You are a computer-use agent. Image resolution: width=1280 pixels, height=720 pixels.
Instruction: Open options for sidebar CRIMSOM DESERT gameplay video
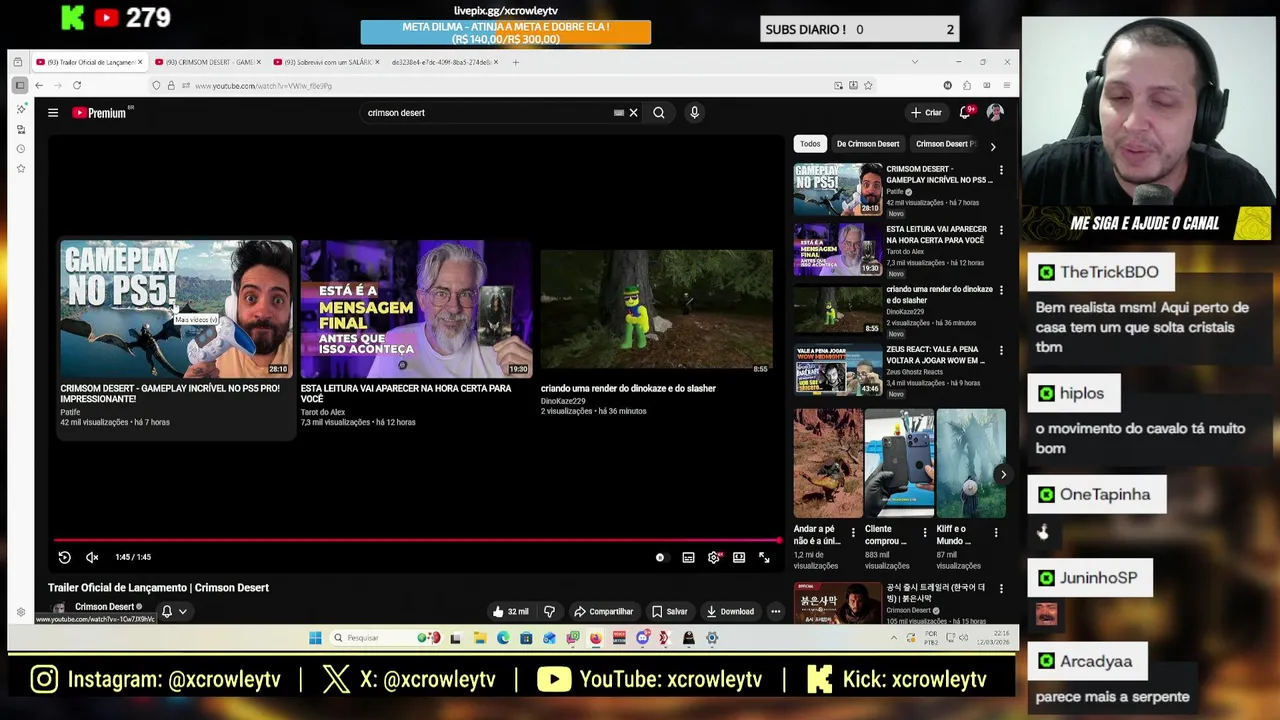[x=1001, y=170]
